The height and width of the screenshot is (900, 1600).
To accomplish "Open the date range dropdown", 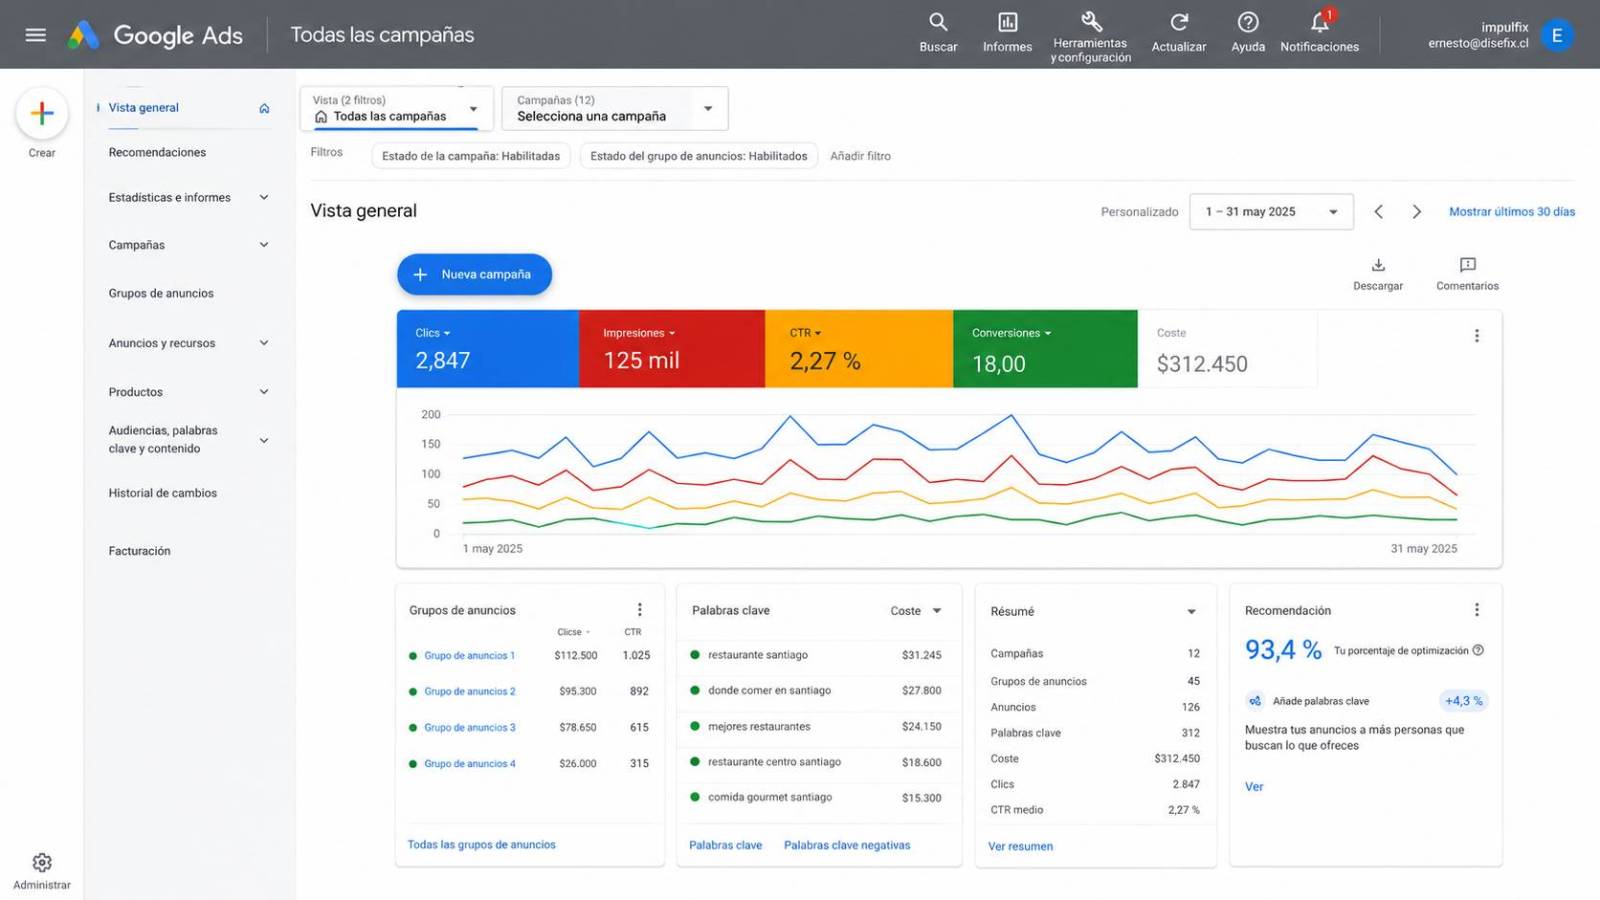I will click(x=1271, y=212).
